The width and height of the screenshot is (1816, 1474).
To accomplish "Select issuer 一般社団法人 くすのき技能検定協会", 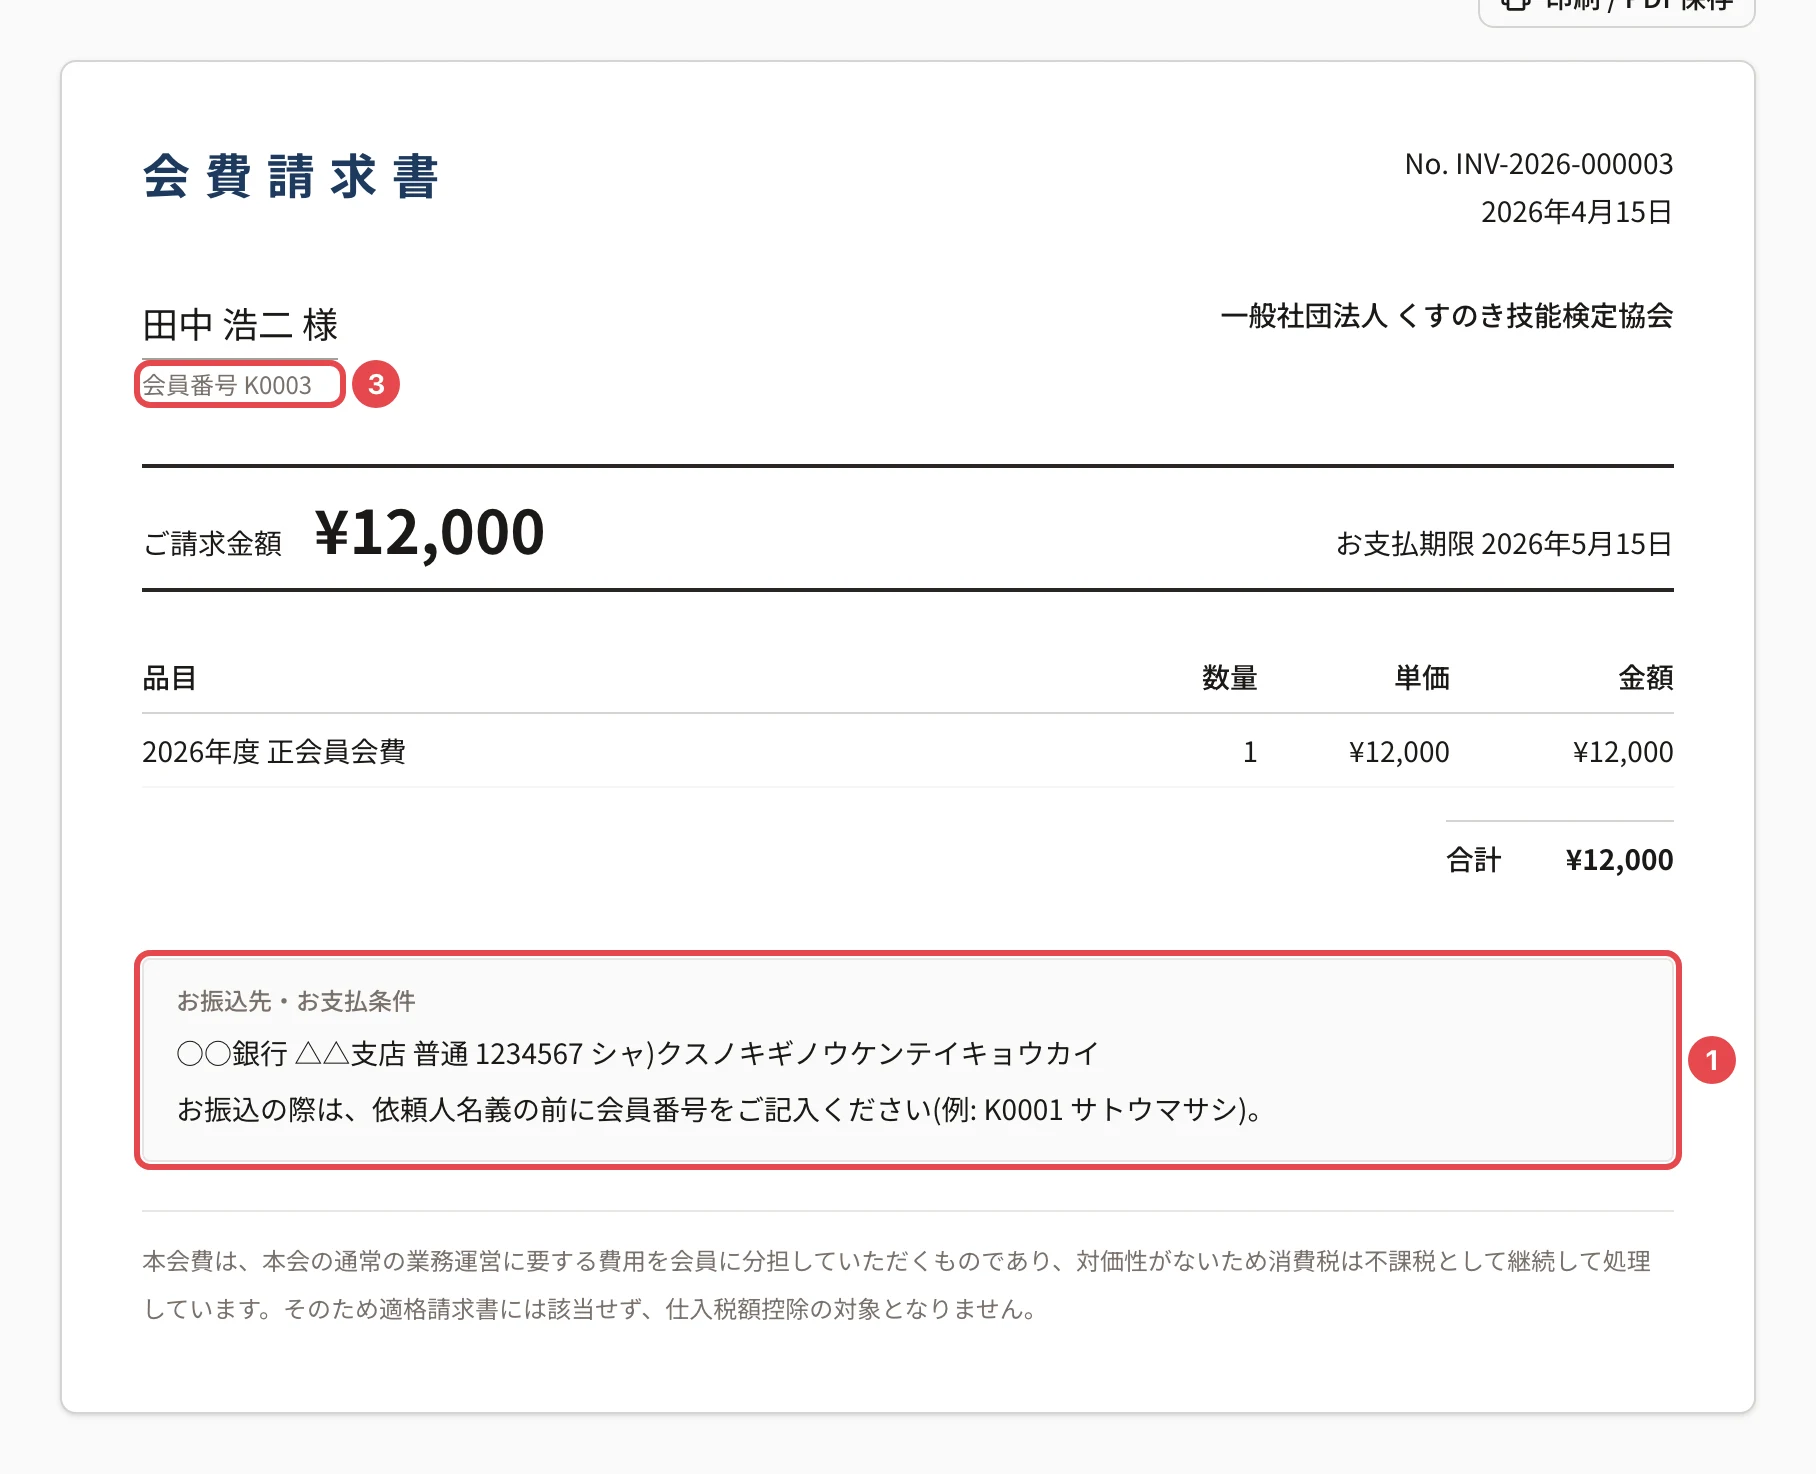I will coord(1446,316).
